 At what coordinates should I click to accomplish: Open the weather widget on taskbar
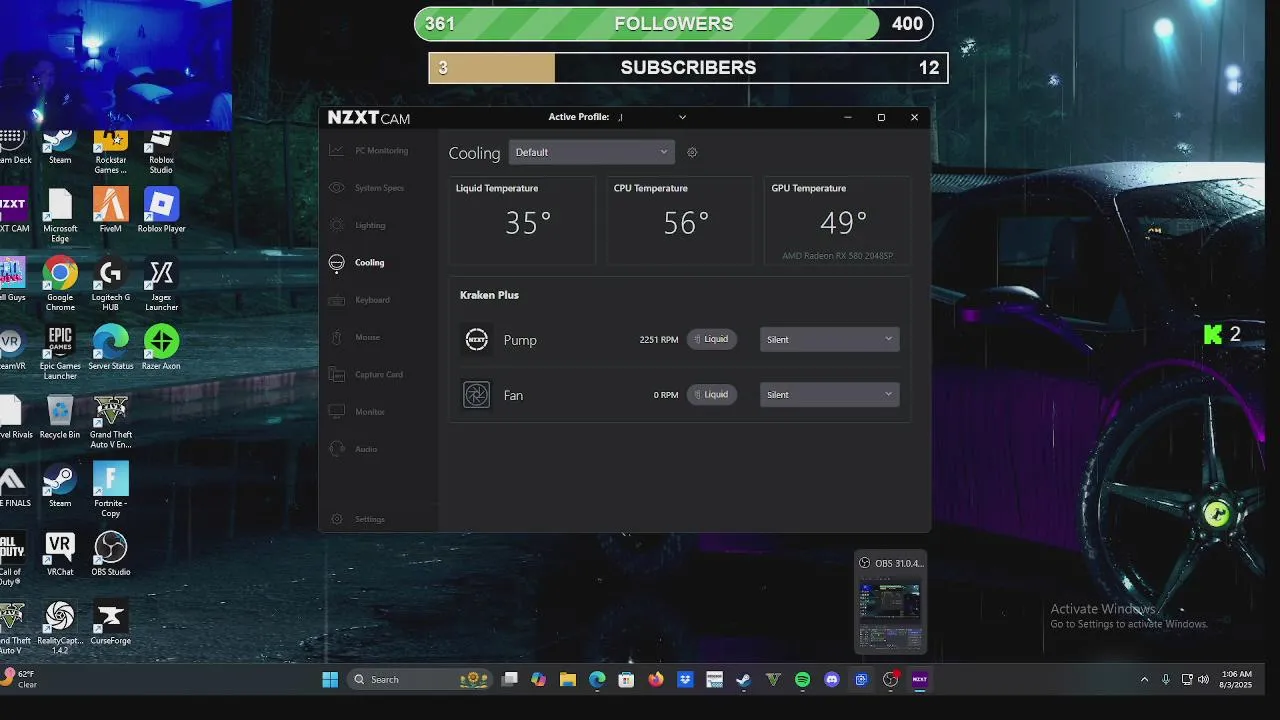[20, 680]
